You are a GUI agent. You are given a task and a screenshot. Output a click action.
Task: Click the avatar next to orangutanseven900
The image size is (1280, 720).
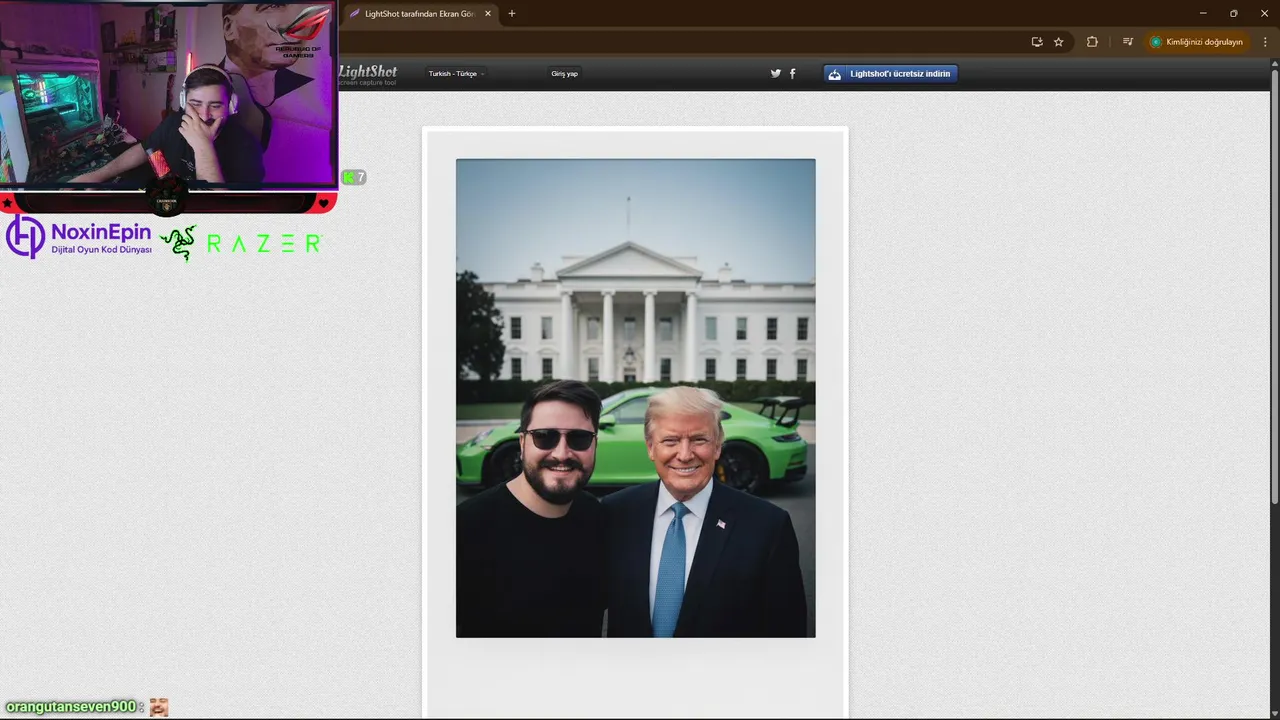coord(159,707)
